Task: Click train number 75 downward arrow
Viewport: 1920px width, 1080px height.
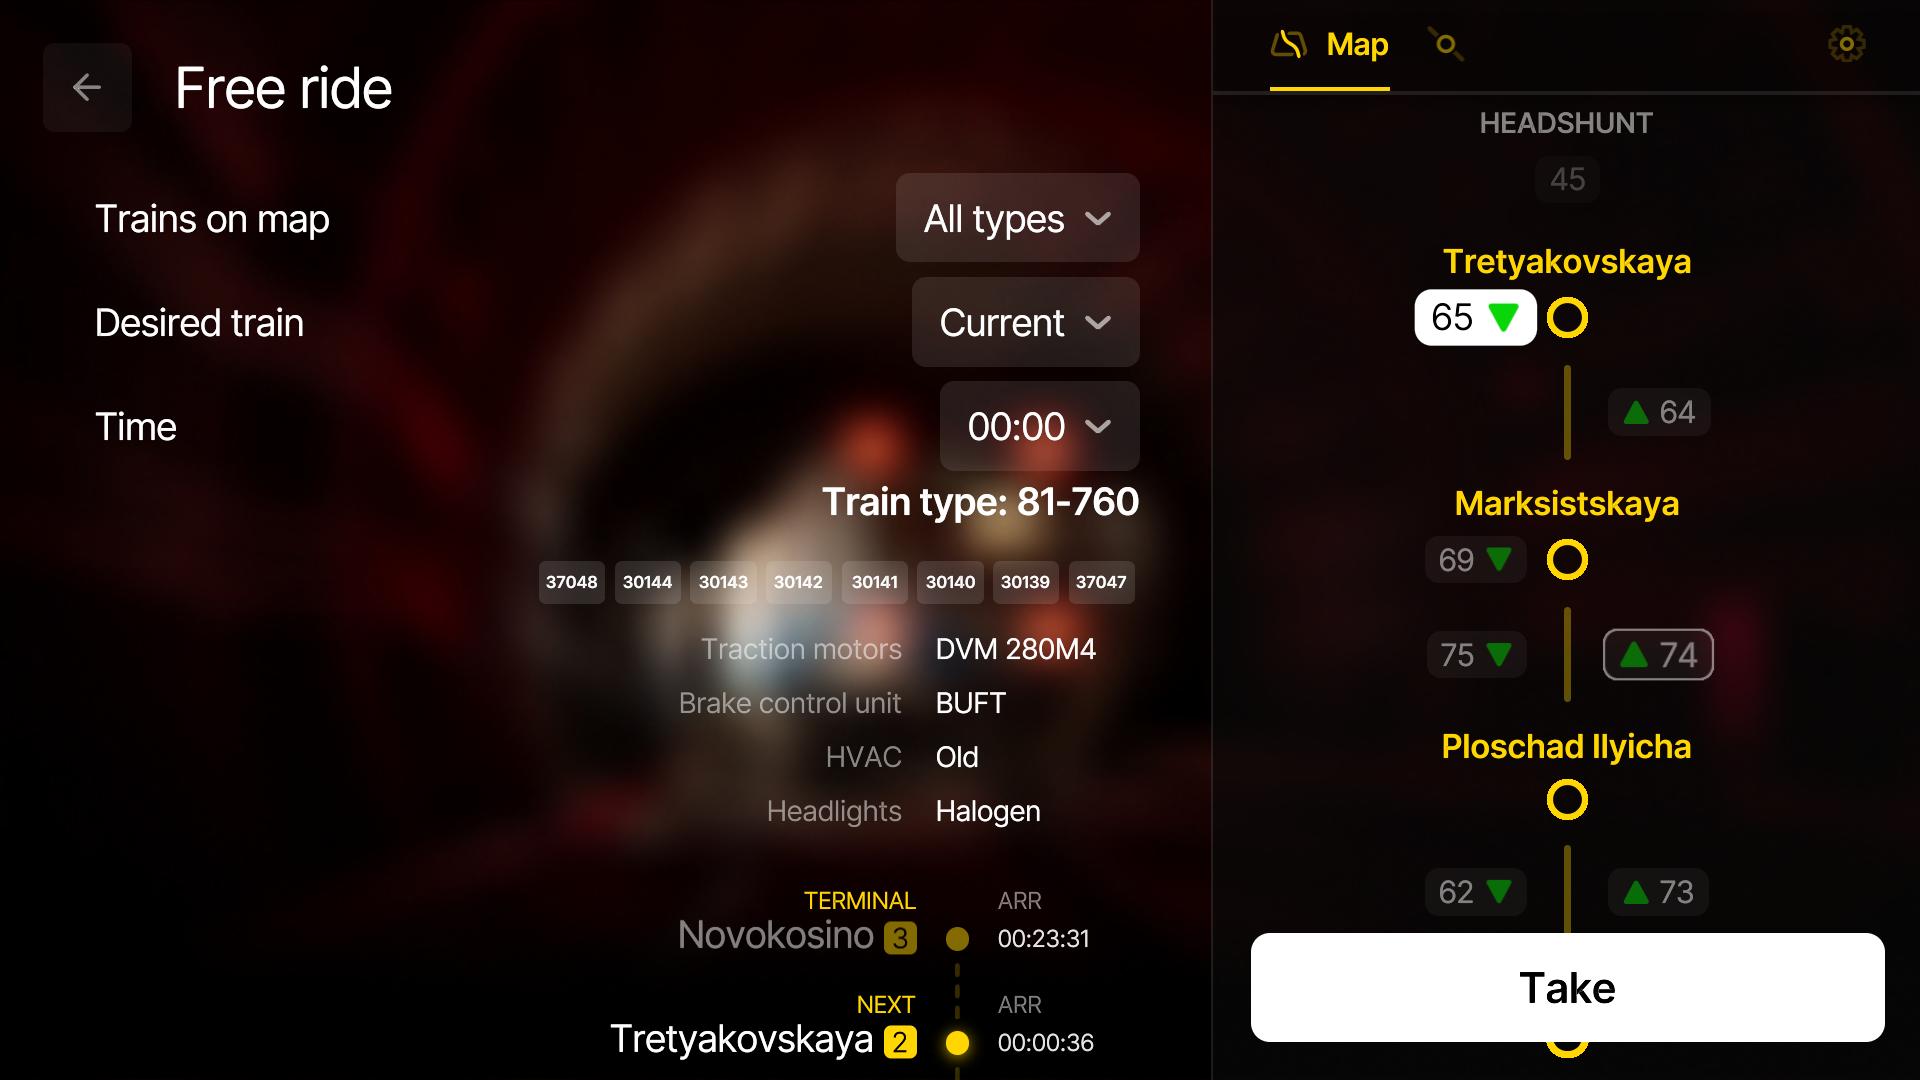Action: (x=1476, y=654)
